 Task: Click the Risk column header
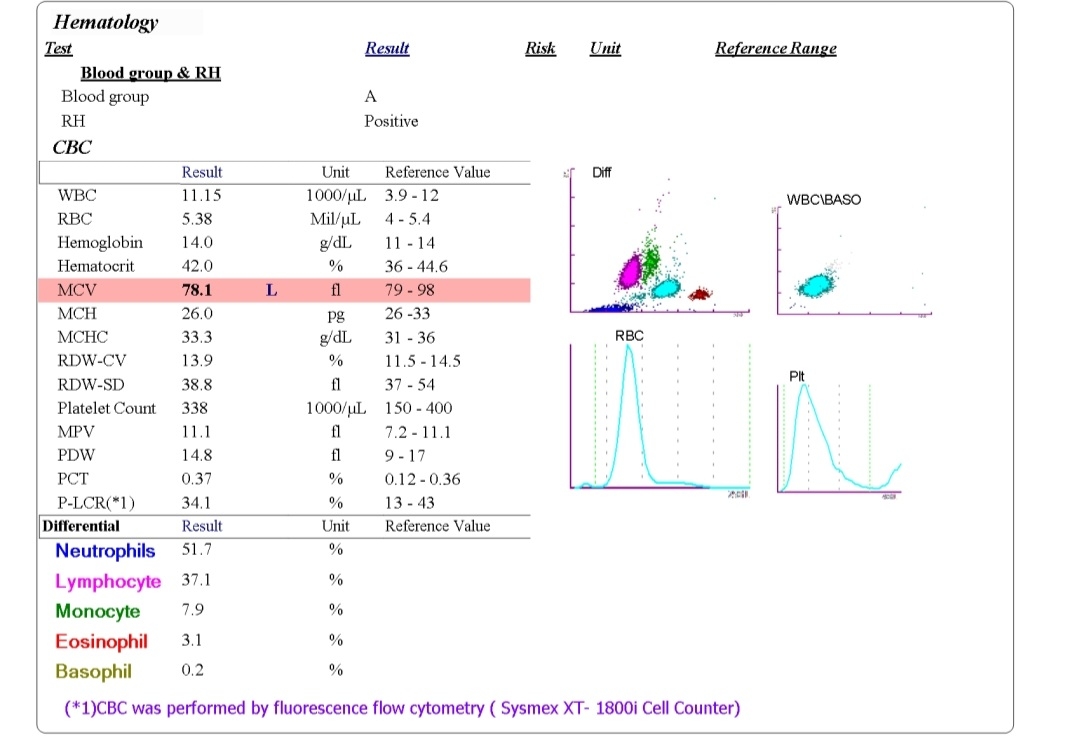(x=540, y=48)
